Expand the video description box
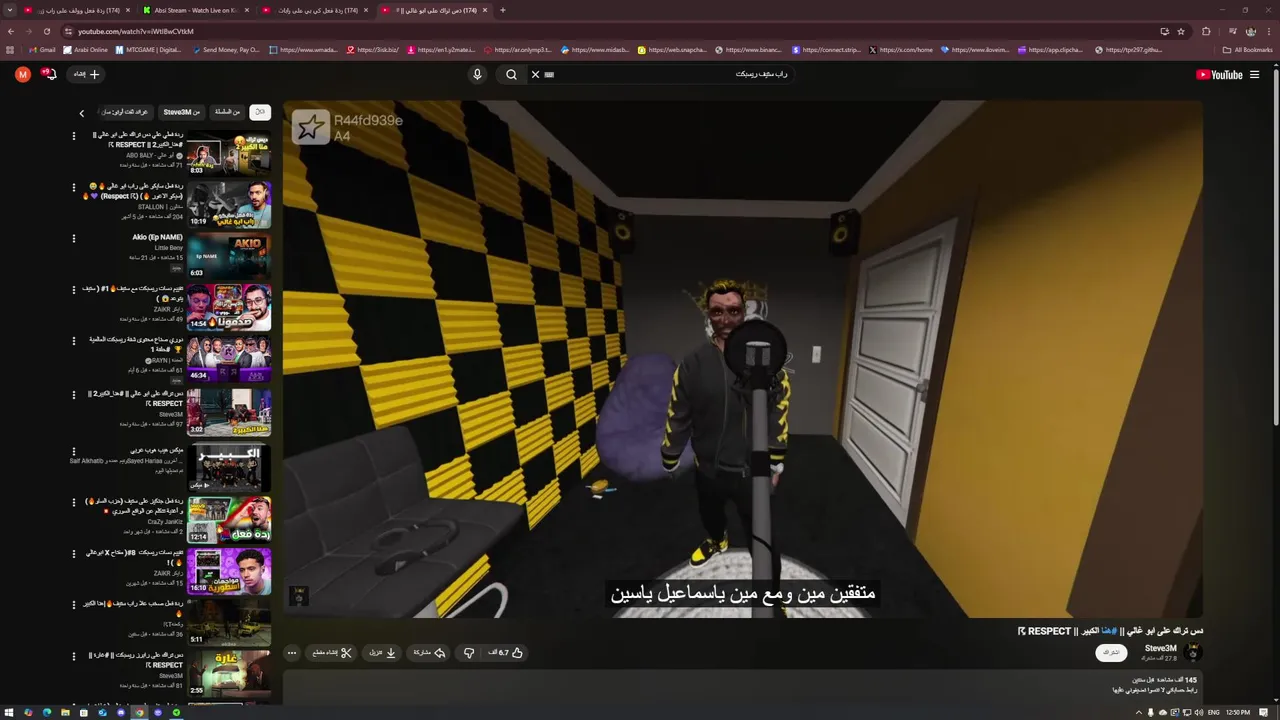 tap(743, 686)
